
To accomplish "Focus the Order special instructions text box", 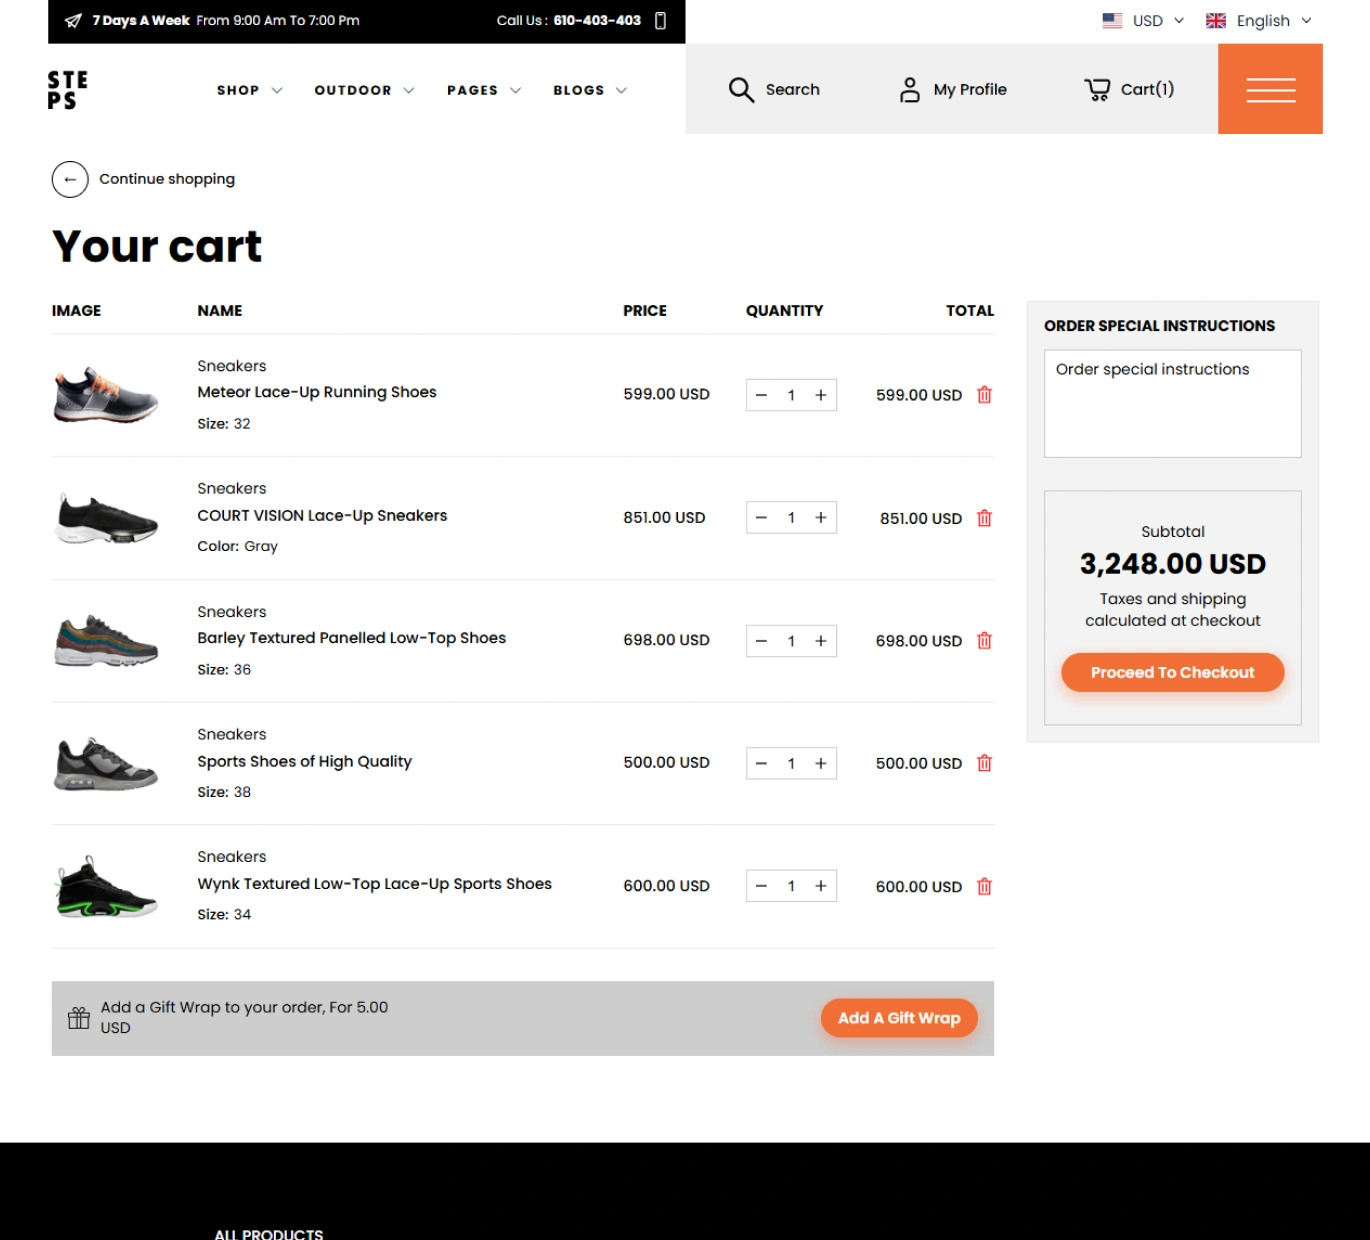I will click(x=1172, y=404).
